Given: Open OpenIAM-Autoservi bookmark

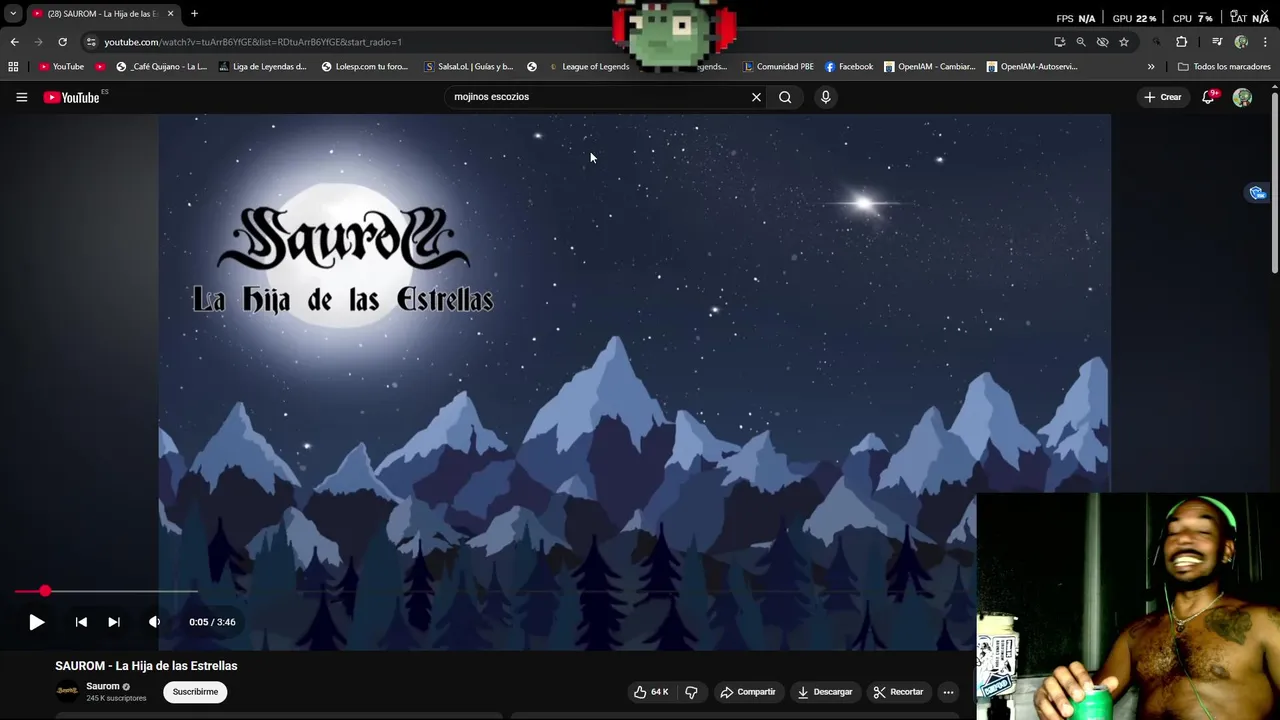Looking at the screenshot, I should coord(1032,67).
